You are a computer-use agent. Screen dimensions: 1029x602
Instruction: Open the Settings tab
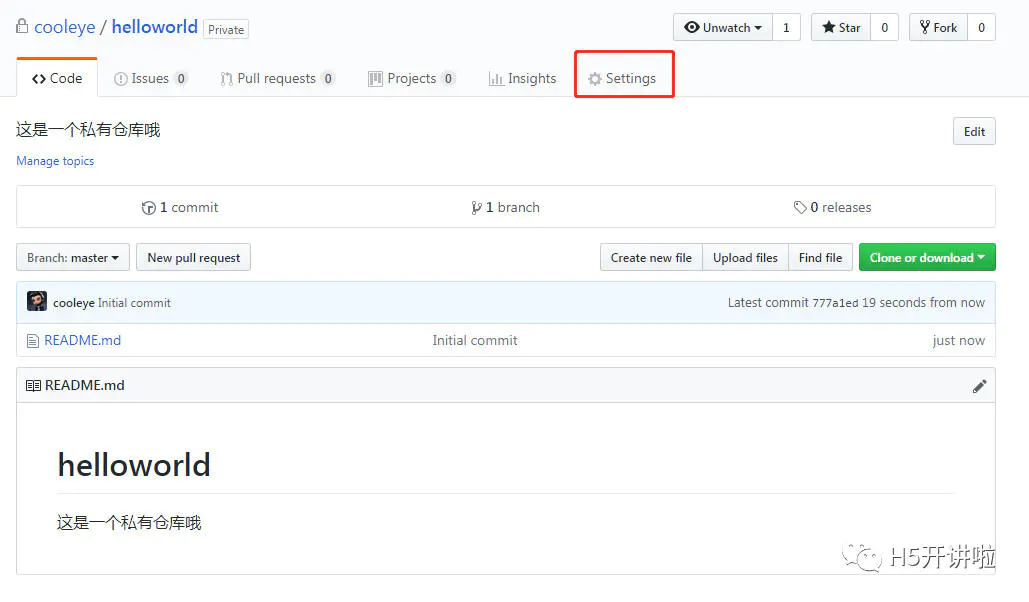pyautogui.click(x=622, y=78)
